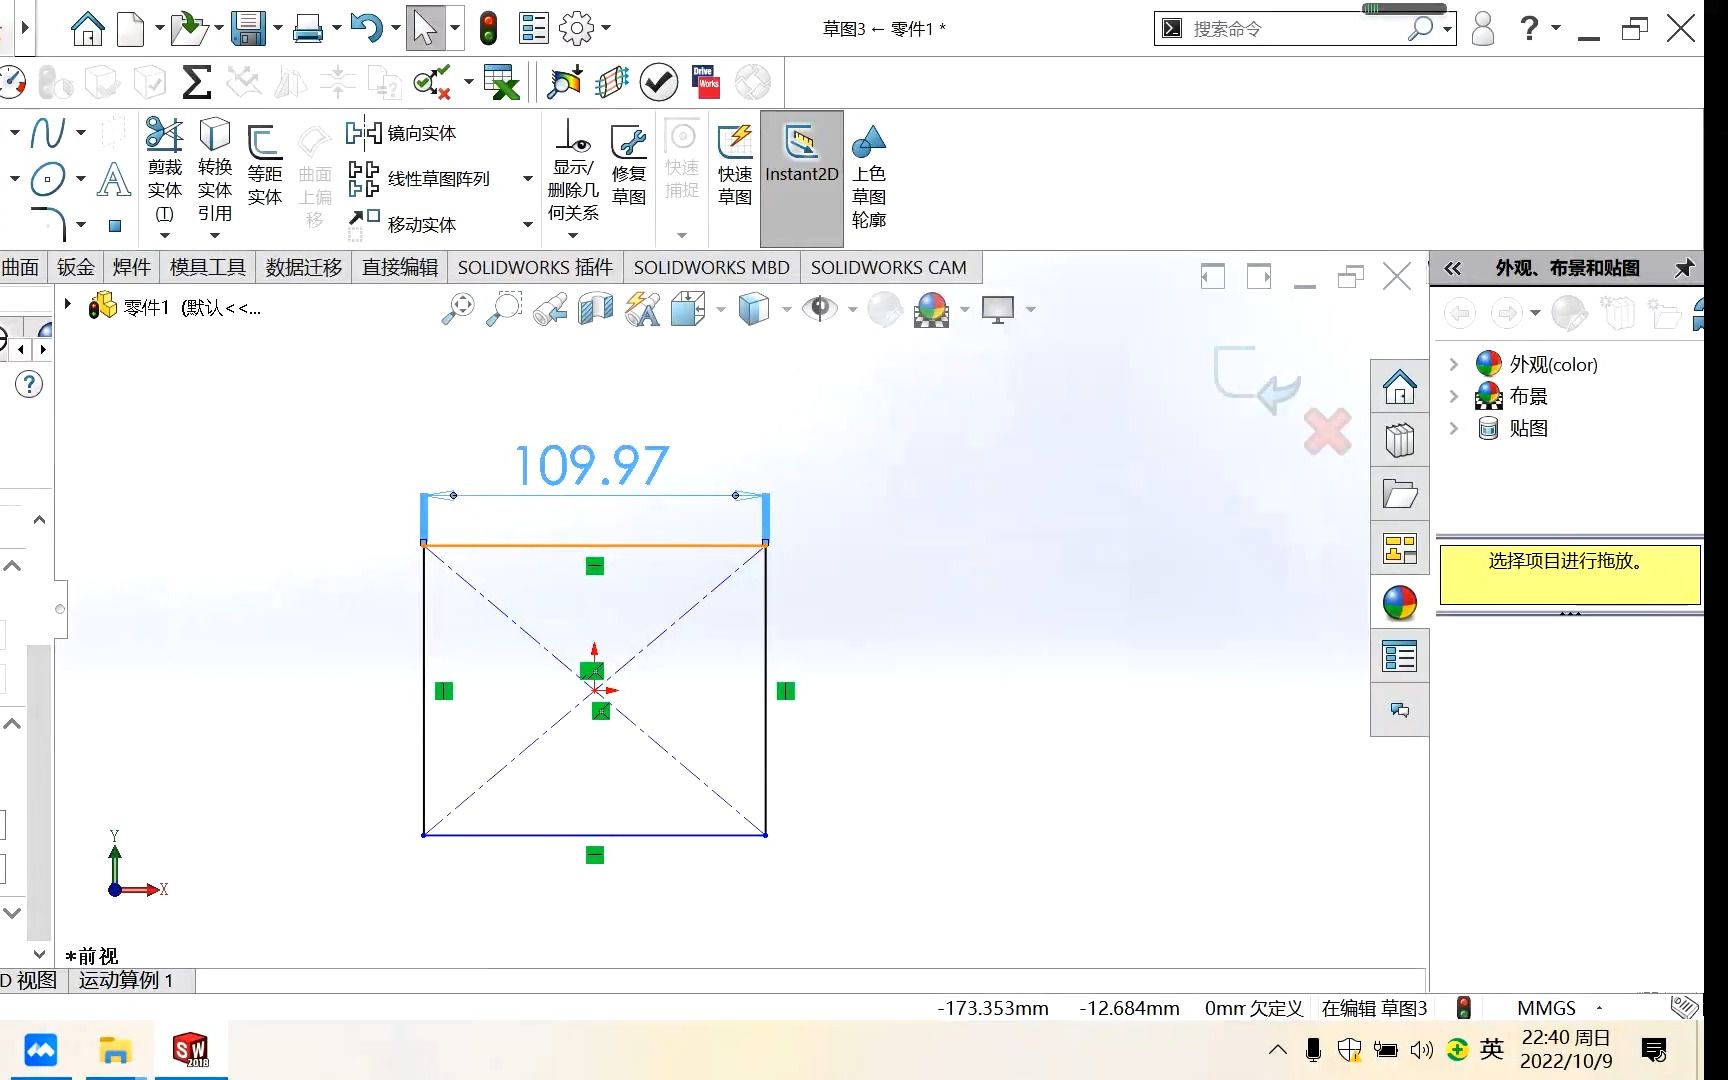The image size is (1728, 1080).
Task: Click the Undo arrow icon
Action: point(366,29)
